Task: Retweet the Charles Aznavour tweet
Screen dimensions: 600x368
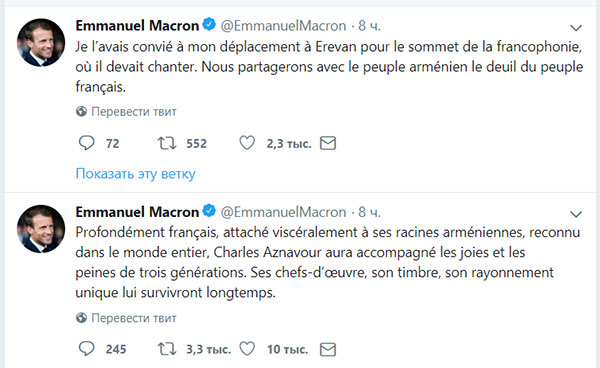Action: coord(167,349)
